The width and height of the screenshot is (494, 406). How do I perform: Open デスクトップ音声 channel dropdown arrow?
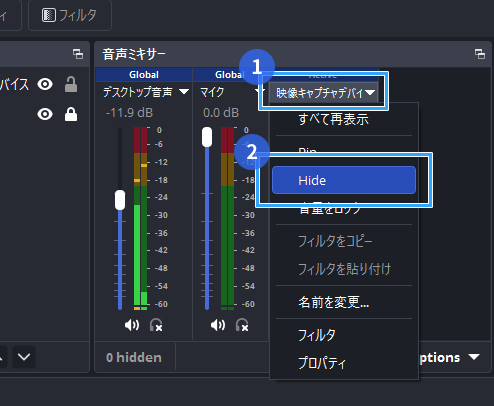[x=184, y=92]
